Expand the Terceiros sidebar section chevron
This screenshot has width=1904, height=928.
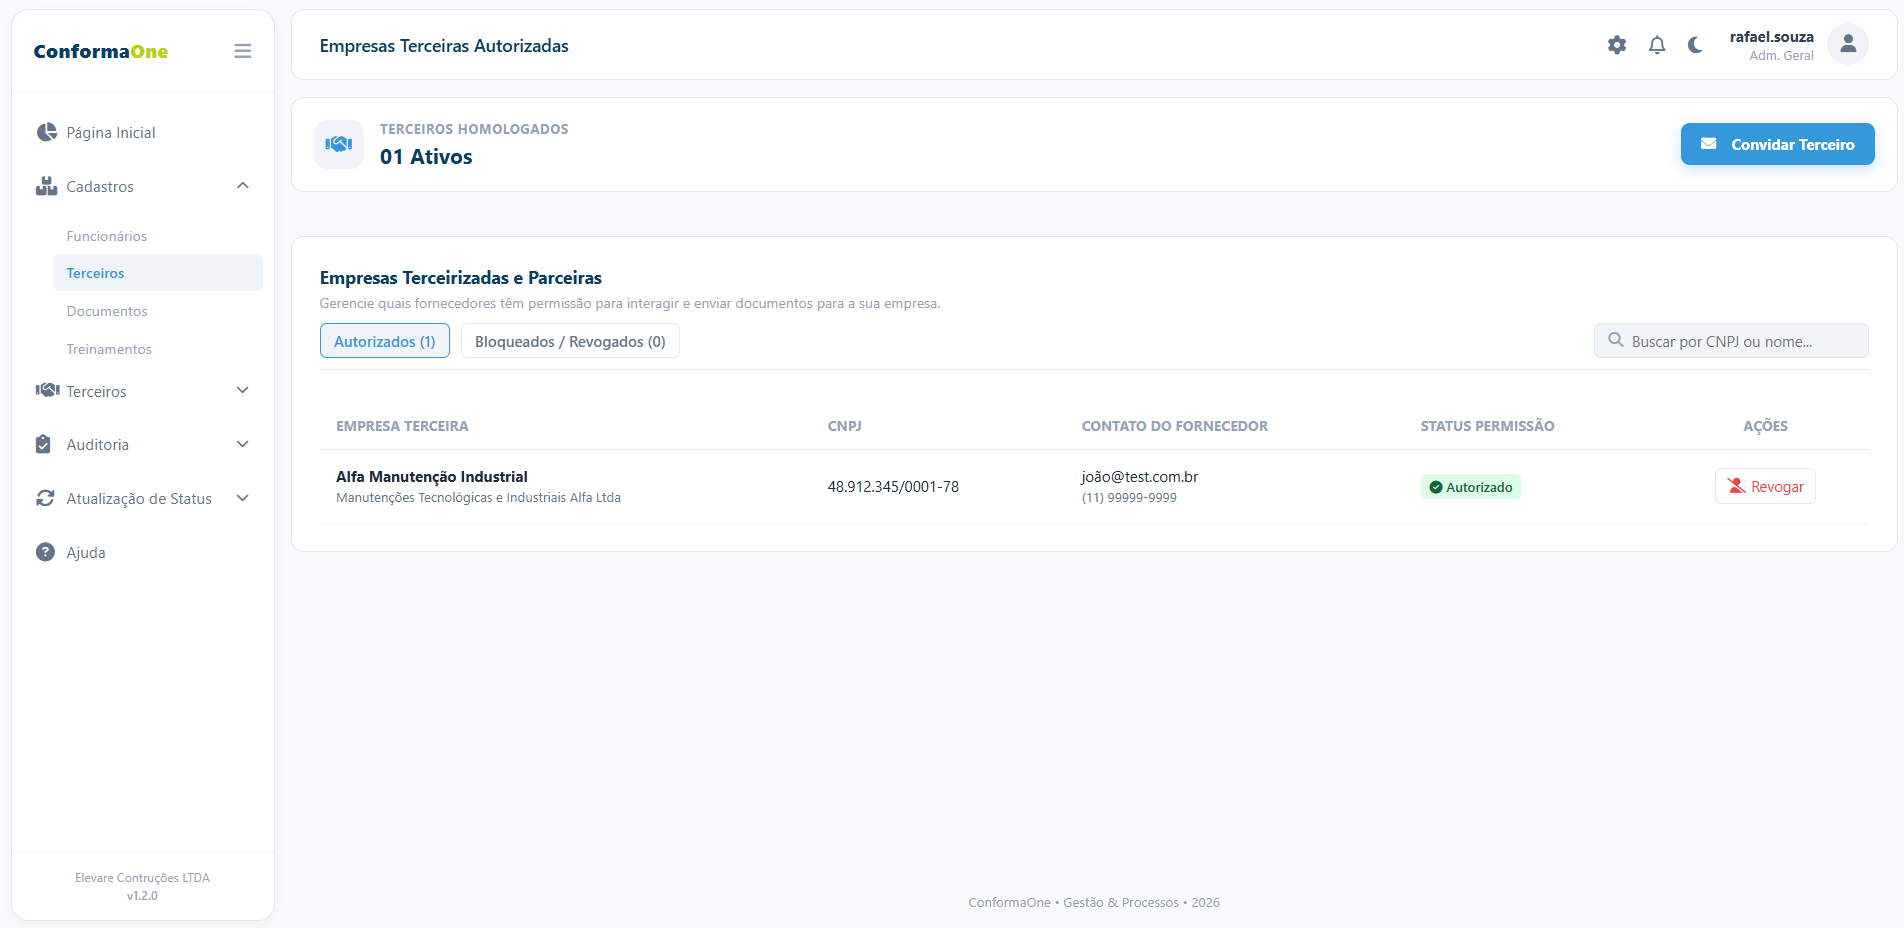click(x=243, y=390)
